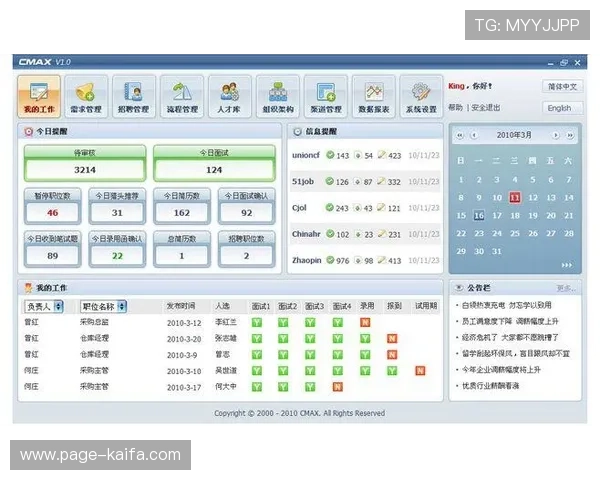Open the 流程管理 module
600x480 pixels.
[x=182, y=96]
